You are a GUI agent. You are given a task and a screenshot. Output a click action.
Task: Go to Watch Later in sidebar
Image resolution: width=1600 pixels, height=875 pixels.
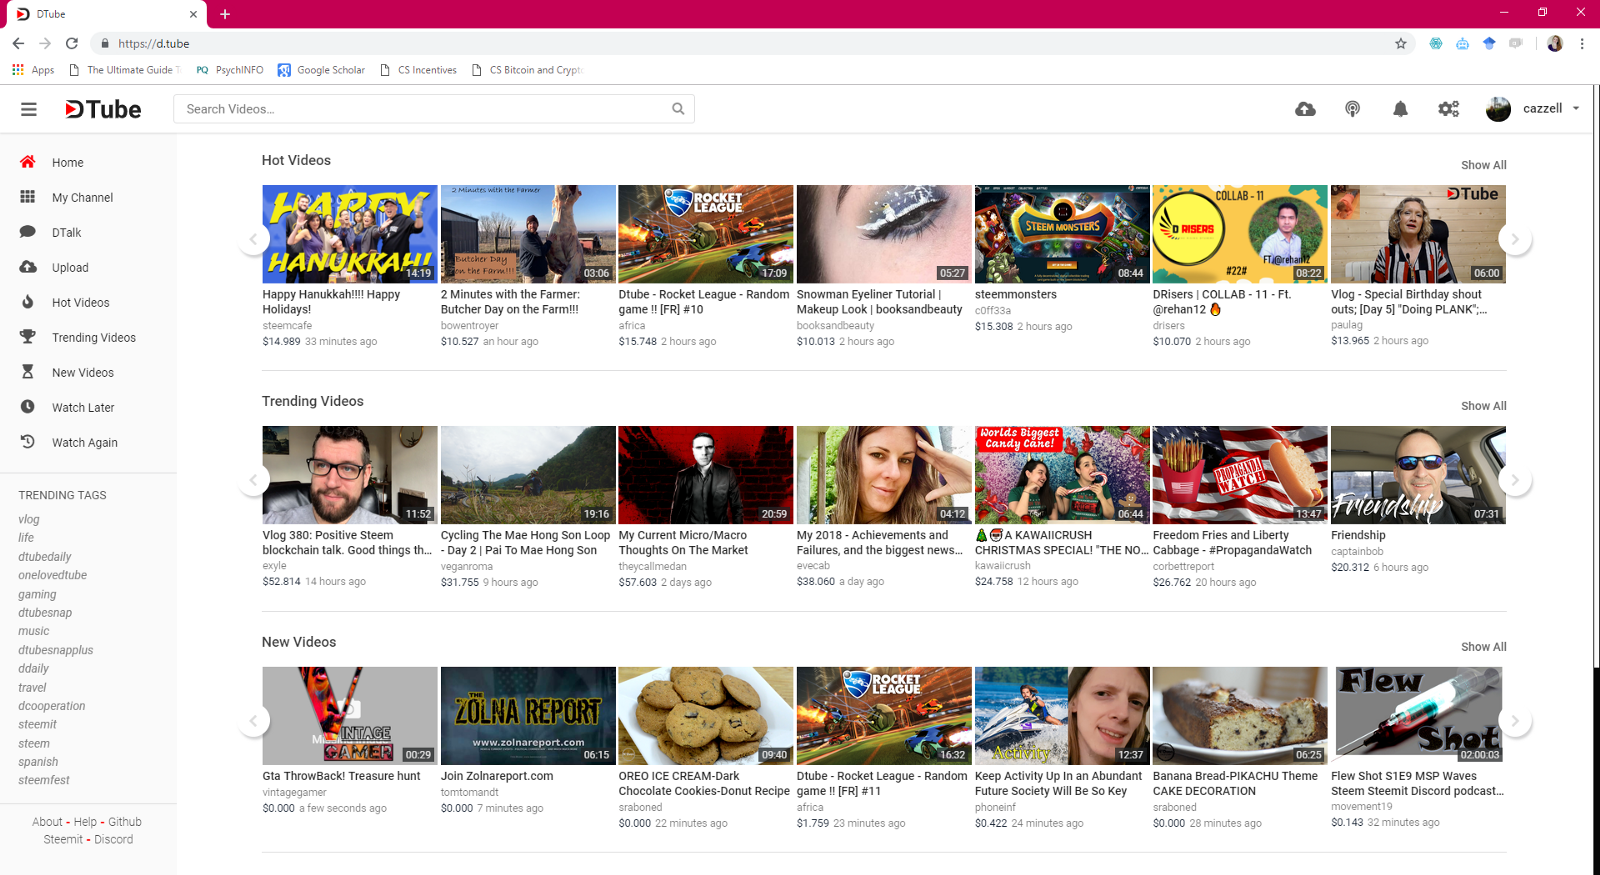tap(83, 408)
